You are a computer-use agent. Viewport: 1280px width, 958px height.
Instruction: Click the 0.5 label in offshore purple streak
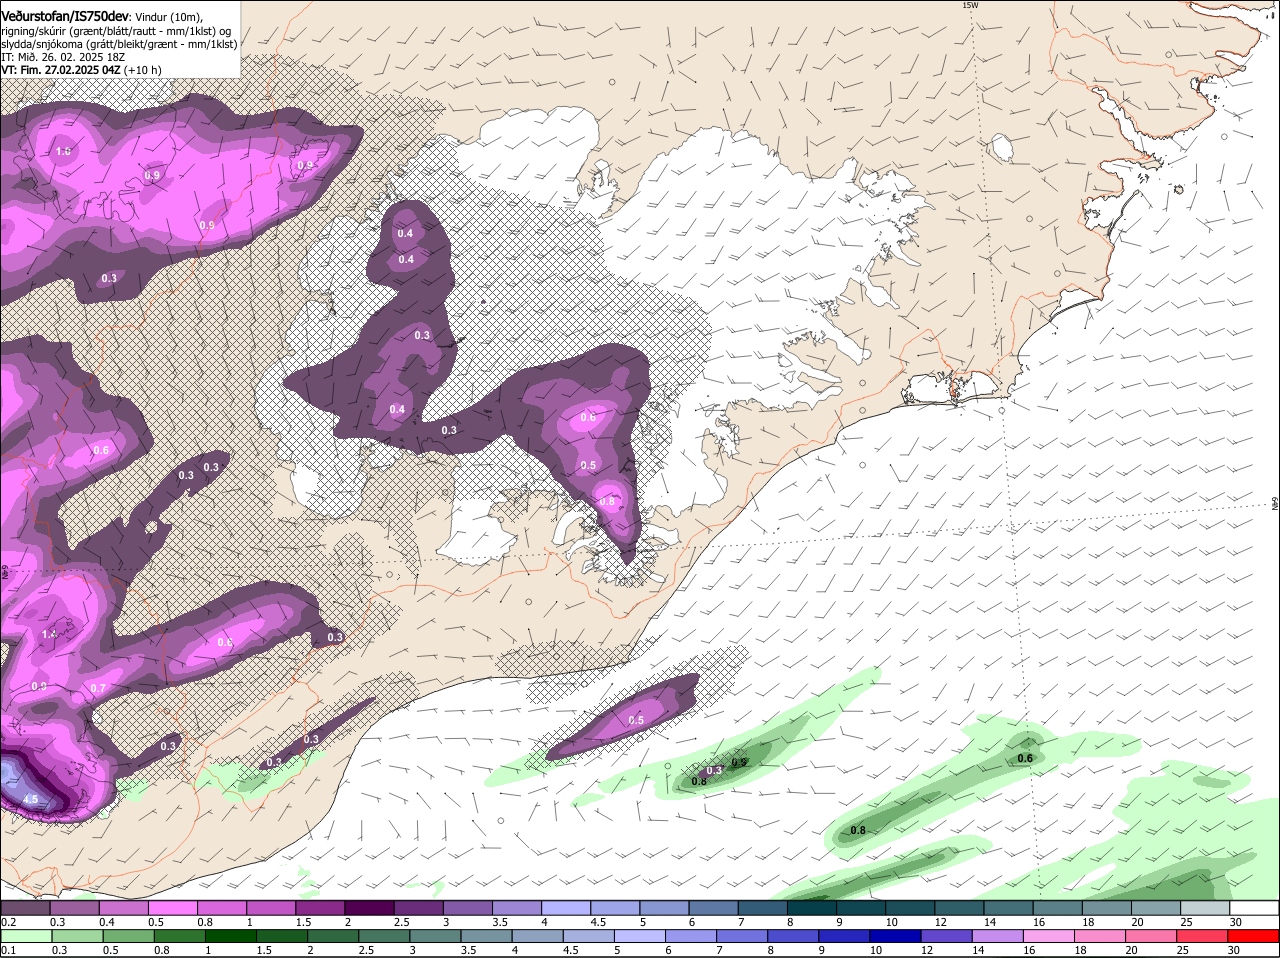tap(636, 720)
